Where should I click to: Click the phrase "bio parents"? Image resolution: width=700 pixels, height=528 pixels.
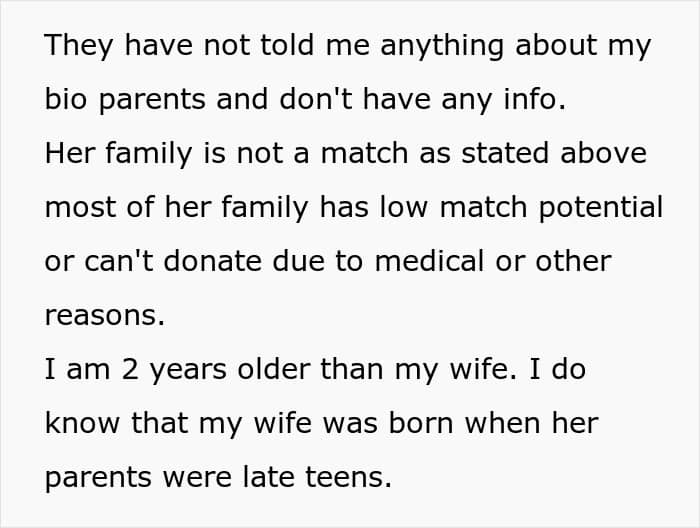point(125,99)
